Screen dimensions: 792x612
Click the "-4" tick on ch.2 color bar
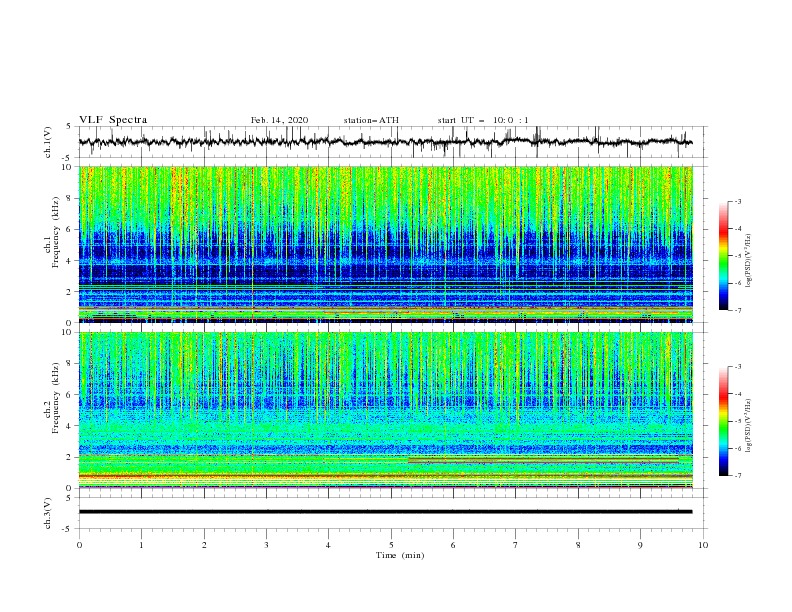tap(737, 394)
